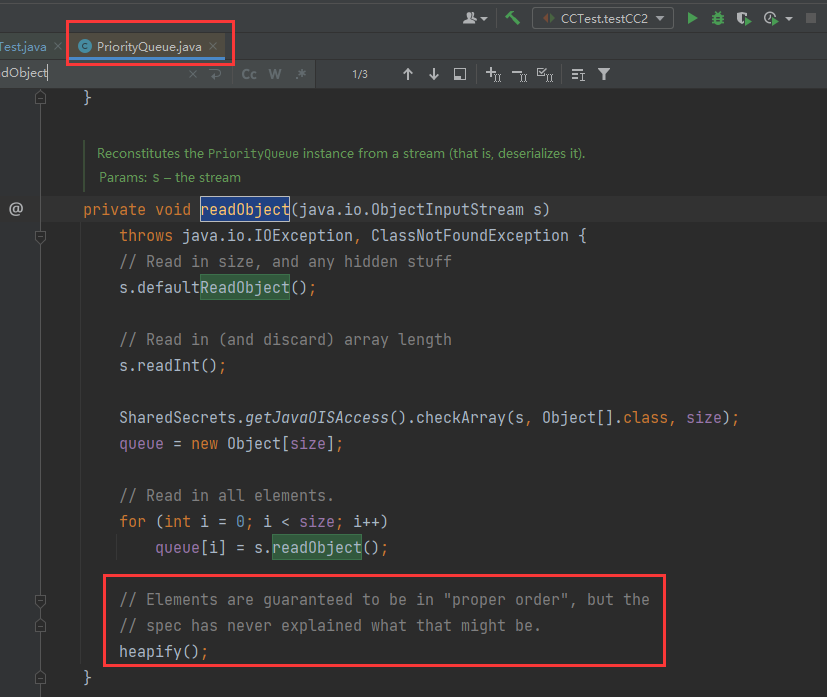Screen dimensions: 827x697
Task: Toggle Words (W) search option
Action: (x=275, y=74)
